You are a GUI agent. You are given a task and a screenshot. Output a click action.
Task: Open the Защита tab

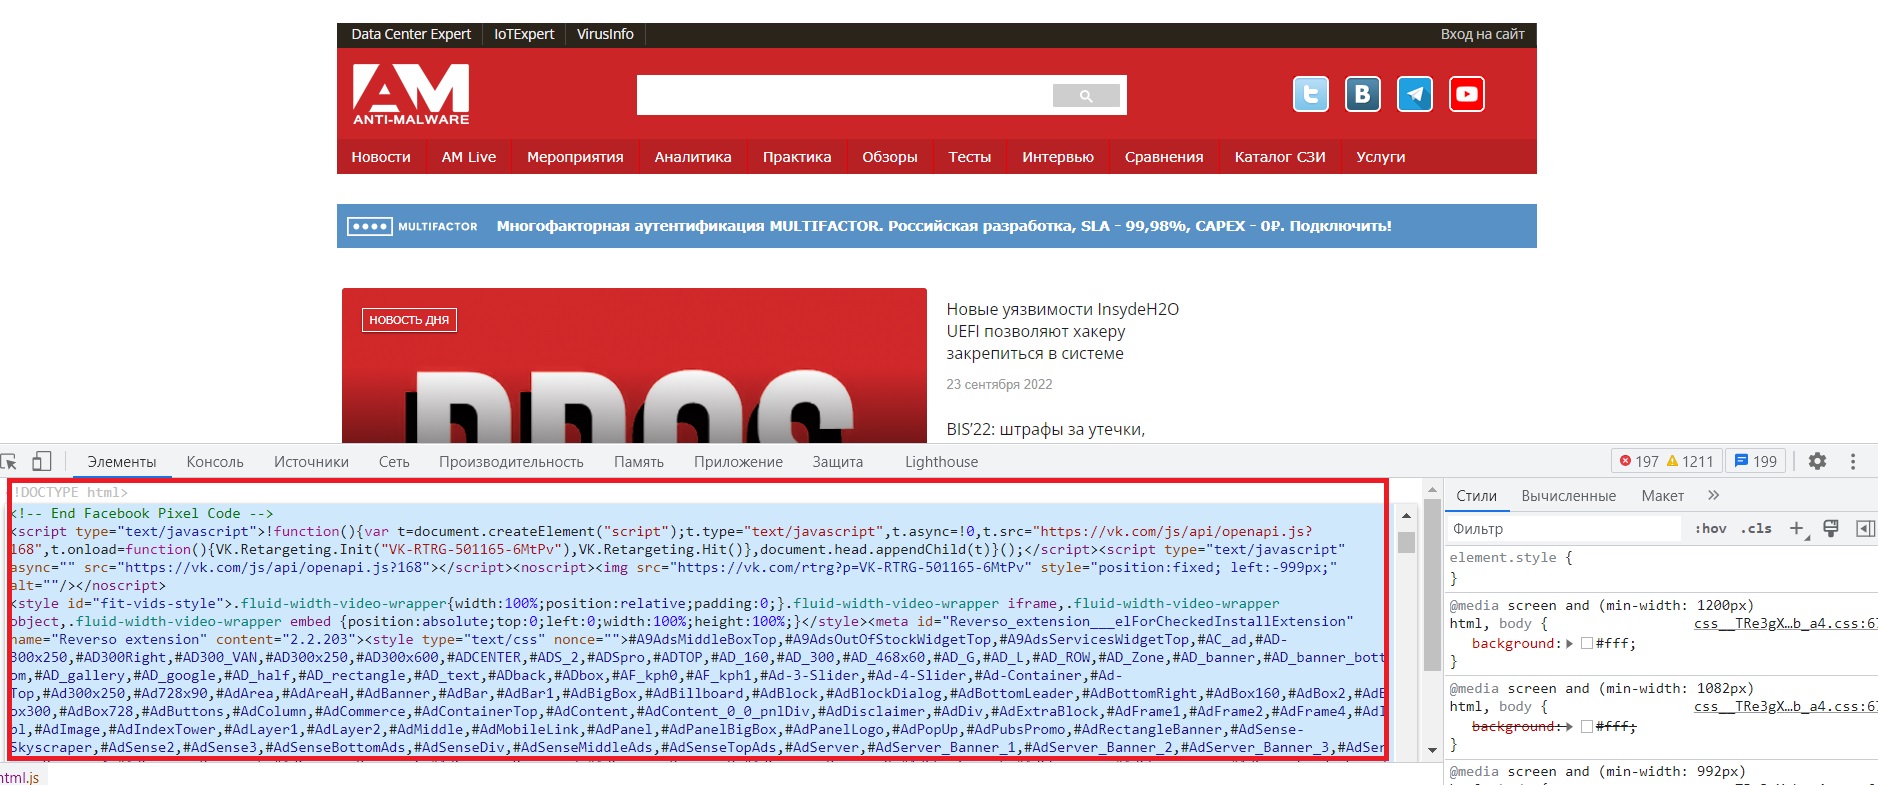click(837, 462)
